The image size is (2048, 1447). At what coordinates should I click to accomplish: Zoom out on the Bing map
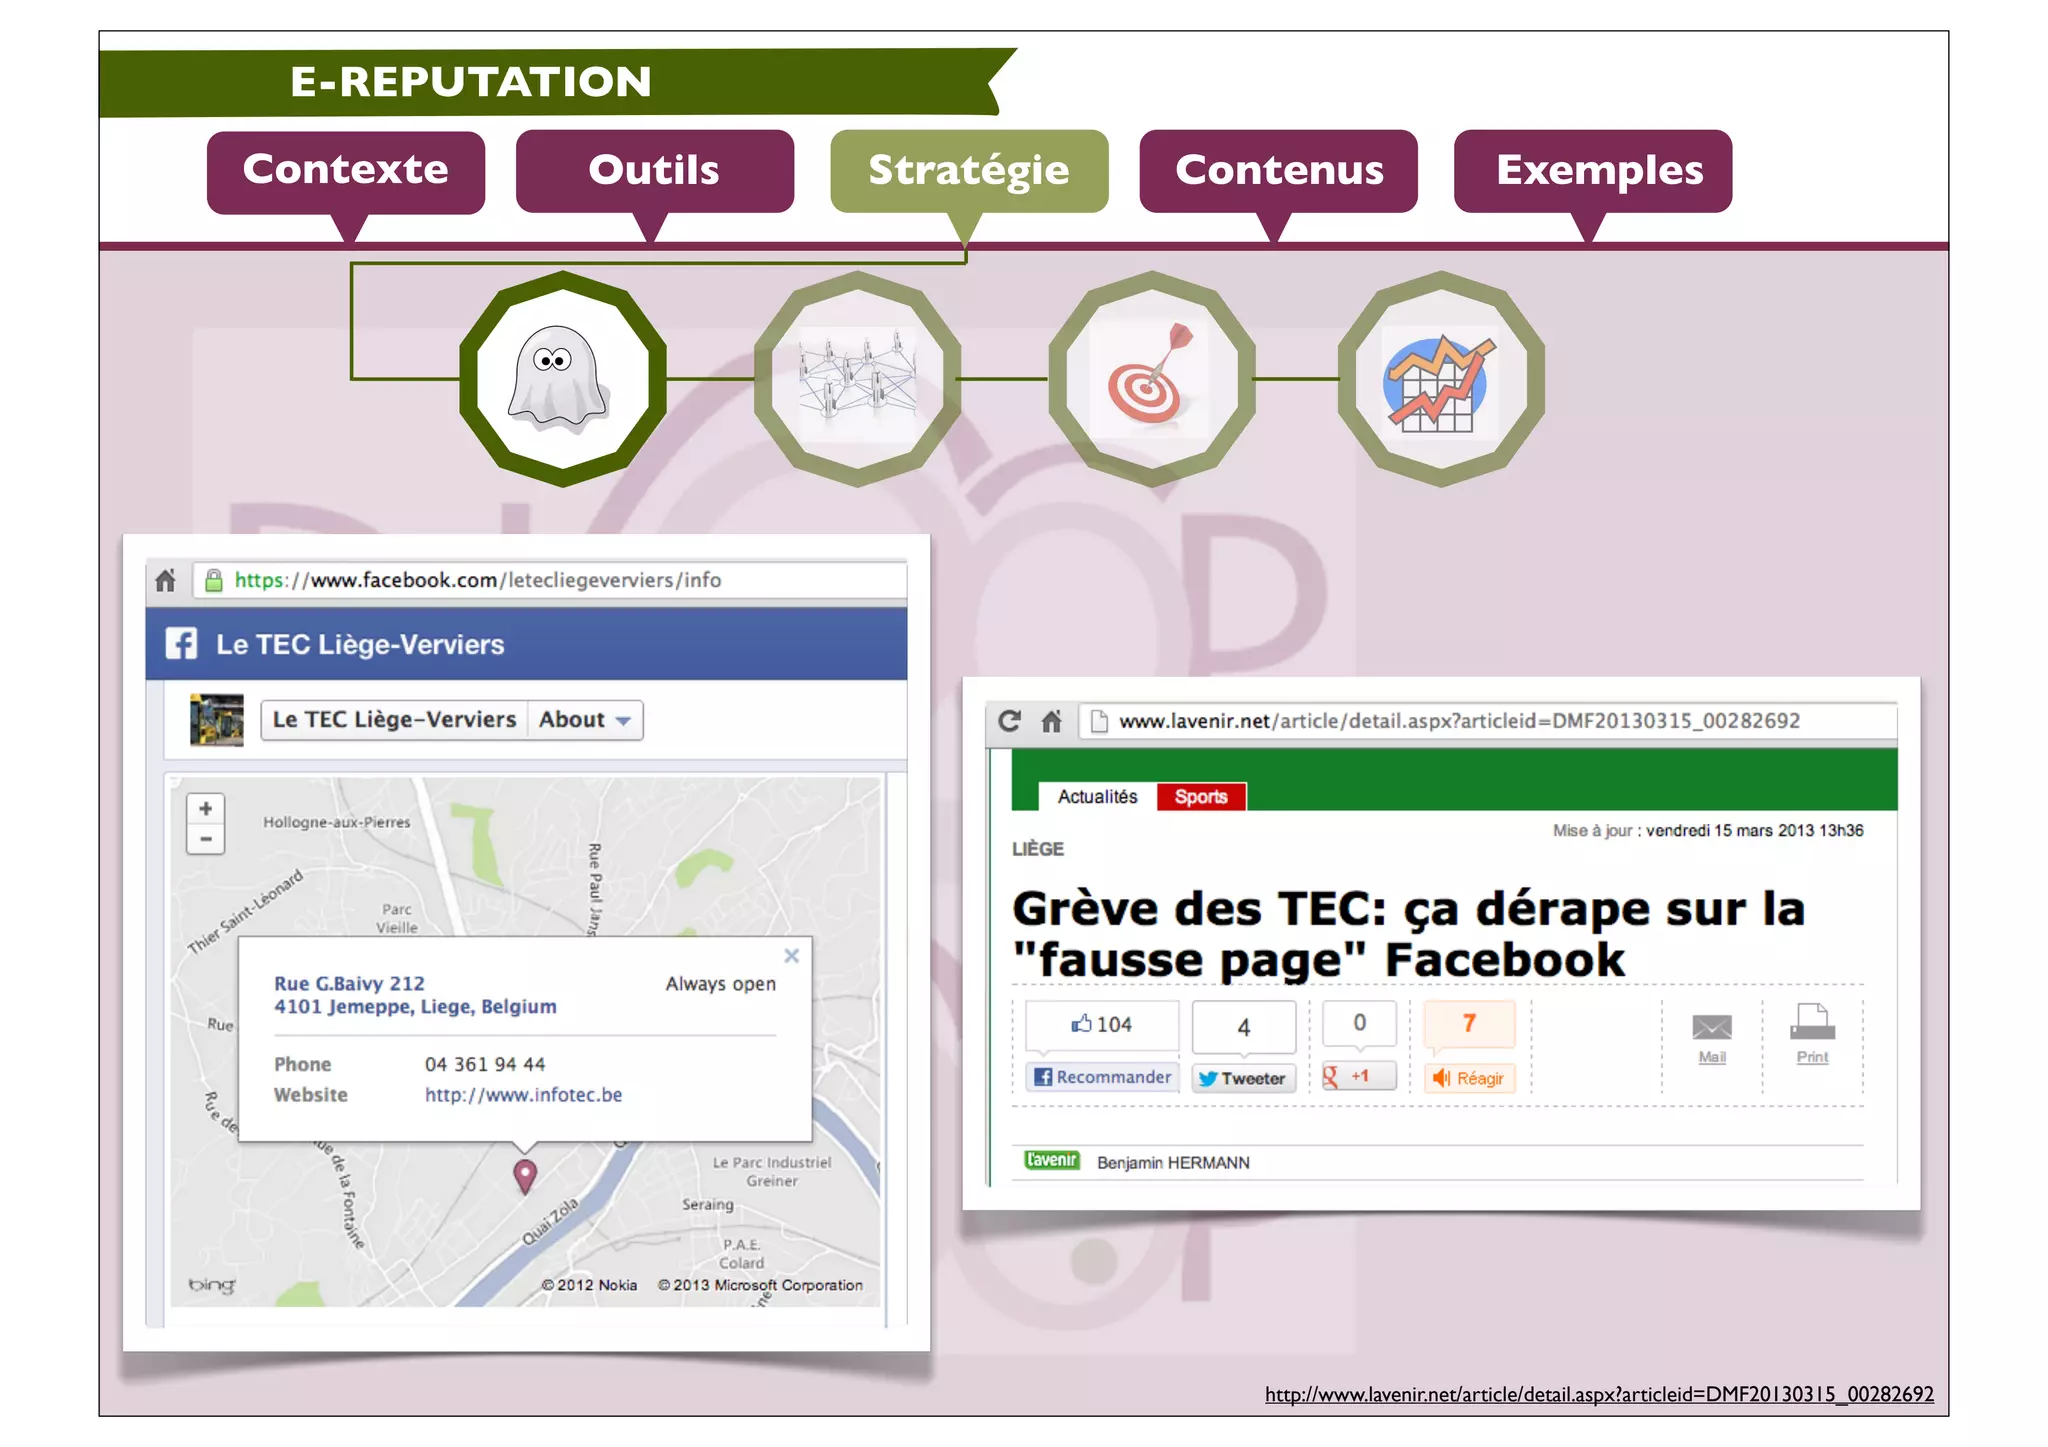click(x=206, y=839)
